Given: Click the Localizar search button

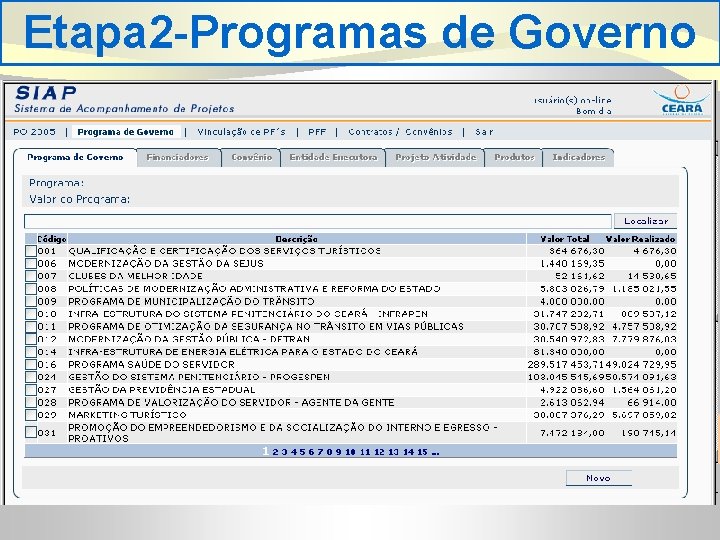Looking at the screenshot, I should coord(646,221).
